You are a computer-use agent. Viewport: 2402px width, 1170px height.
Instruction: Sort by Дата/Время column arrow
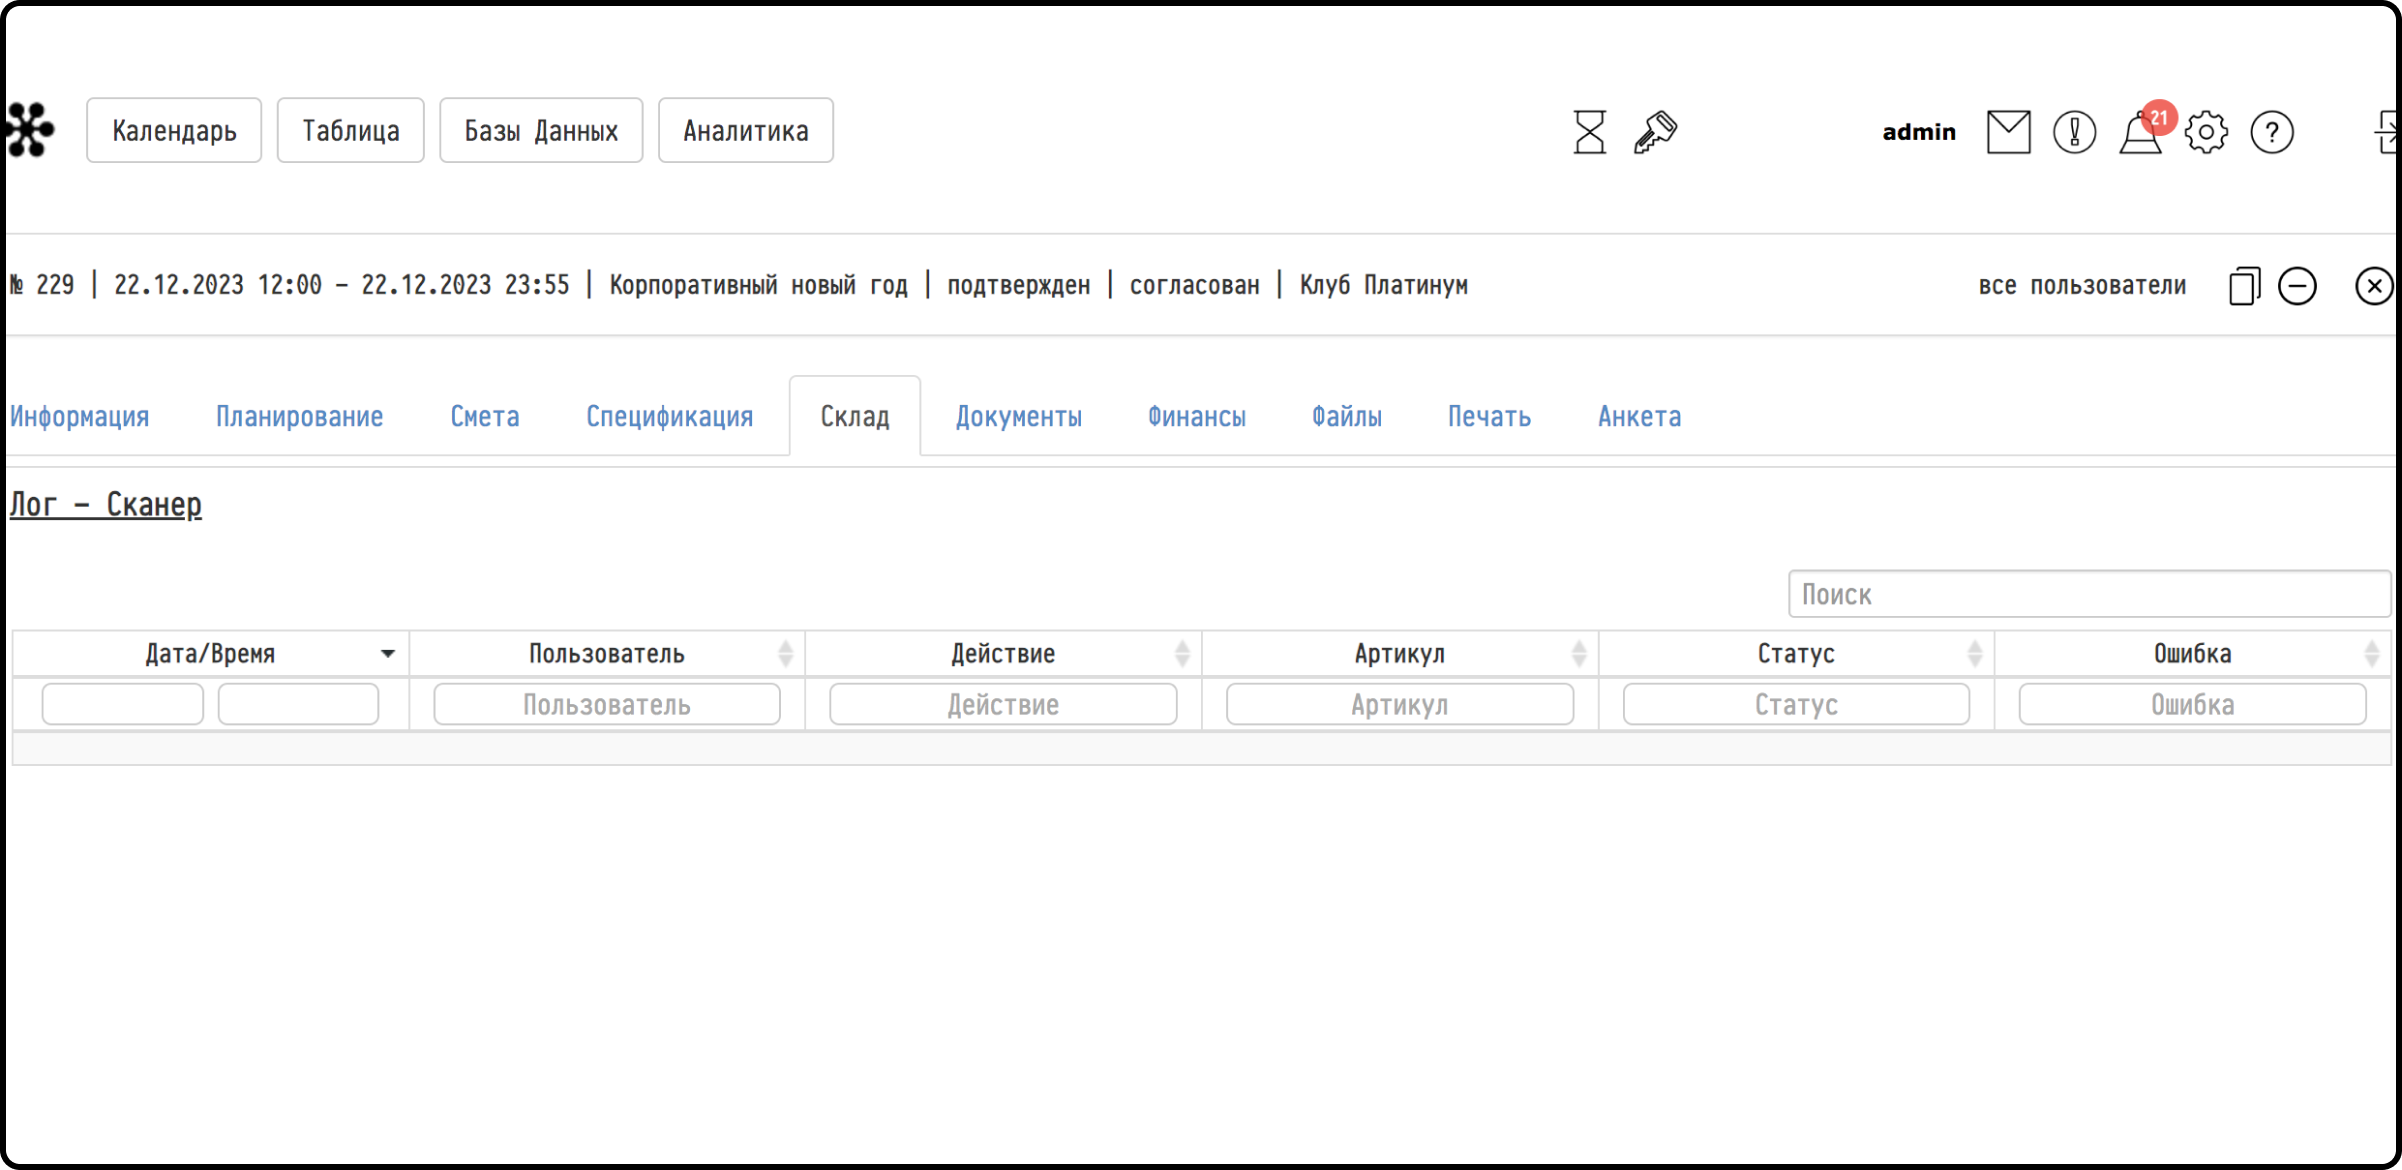point(388,654)
